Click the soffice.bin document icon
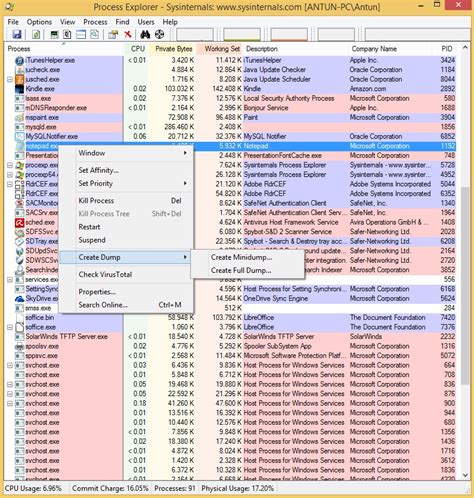This screenshot has width=474, height=498. 20,318
